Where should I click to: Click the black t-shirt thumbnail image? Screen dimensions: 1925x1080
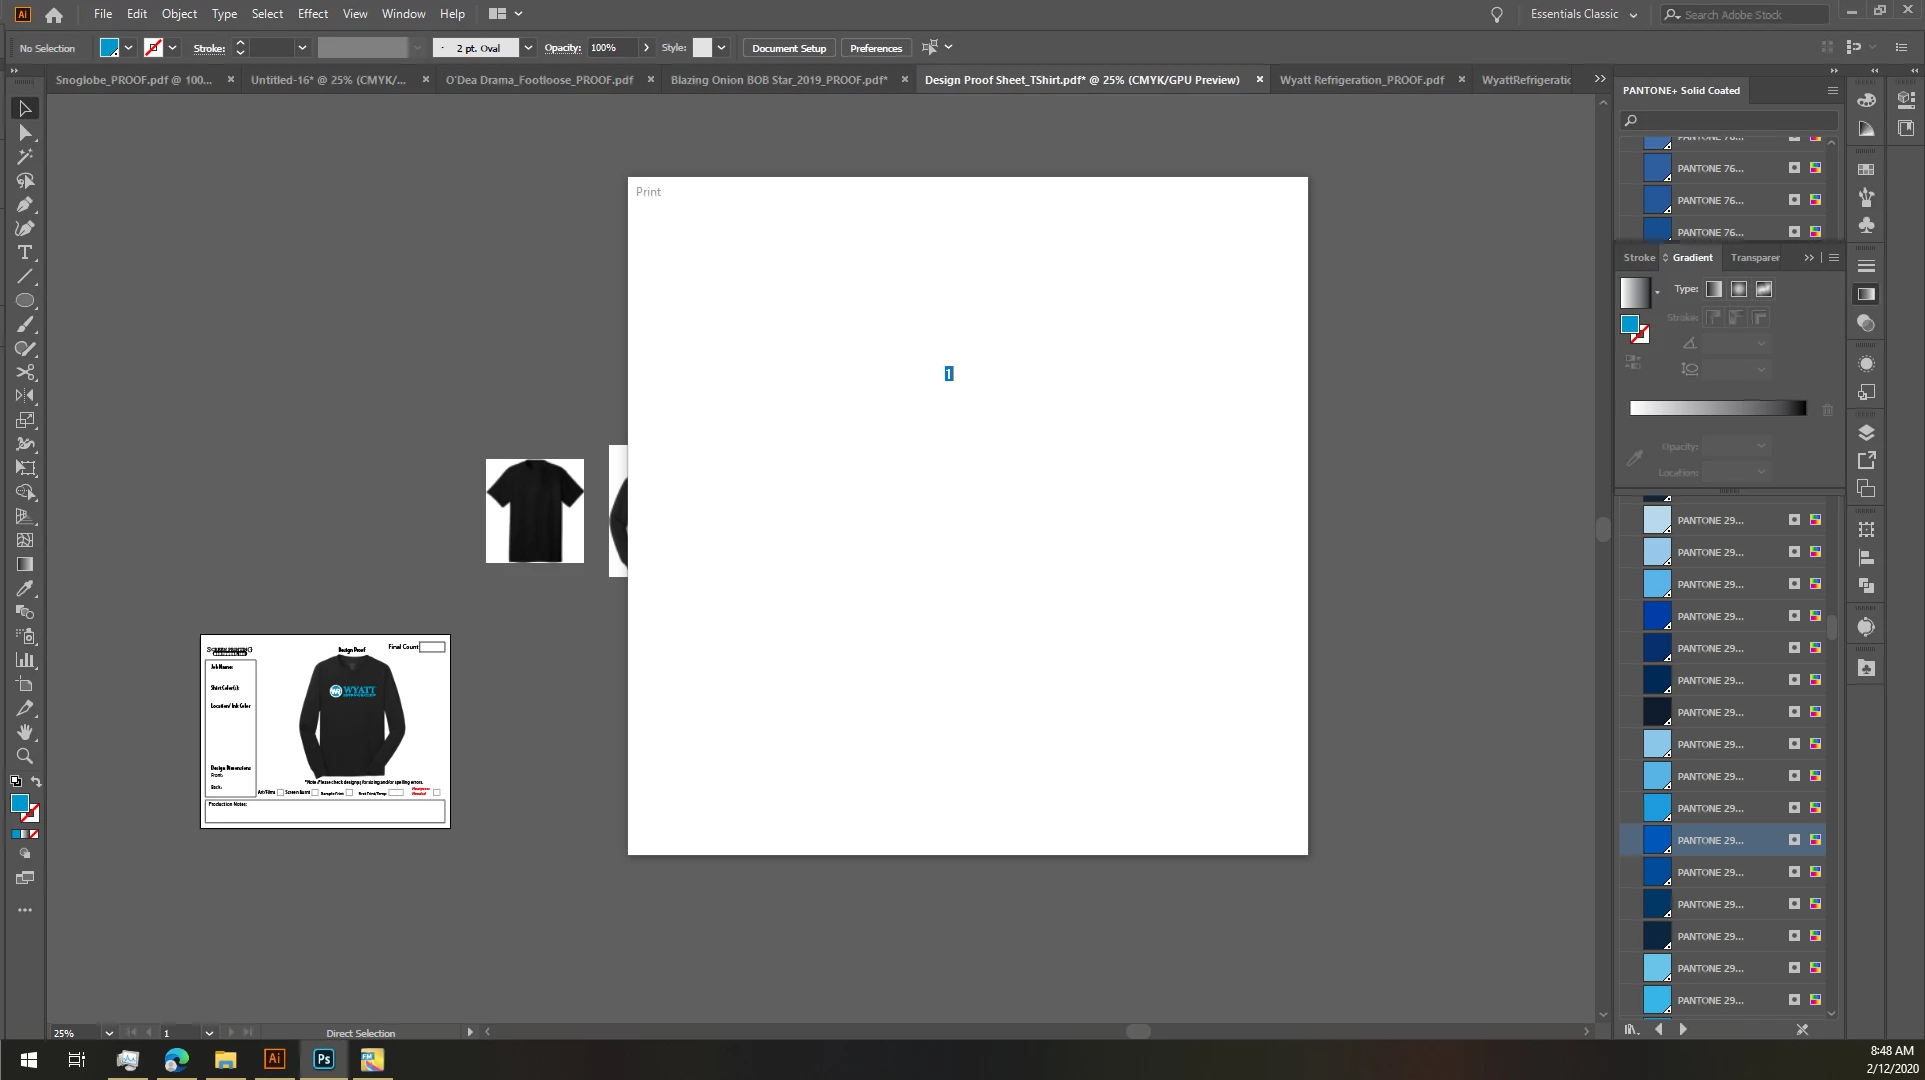(x=535, y=511)
